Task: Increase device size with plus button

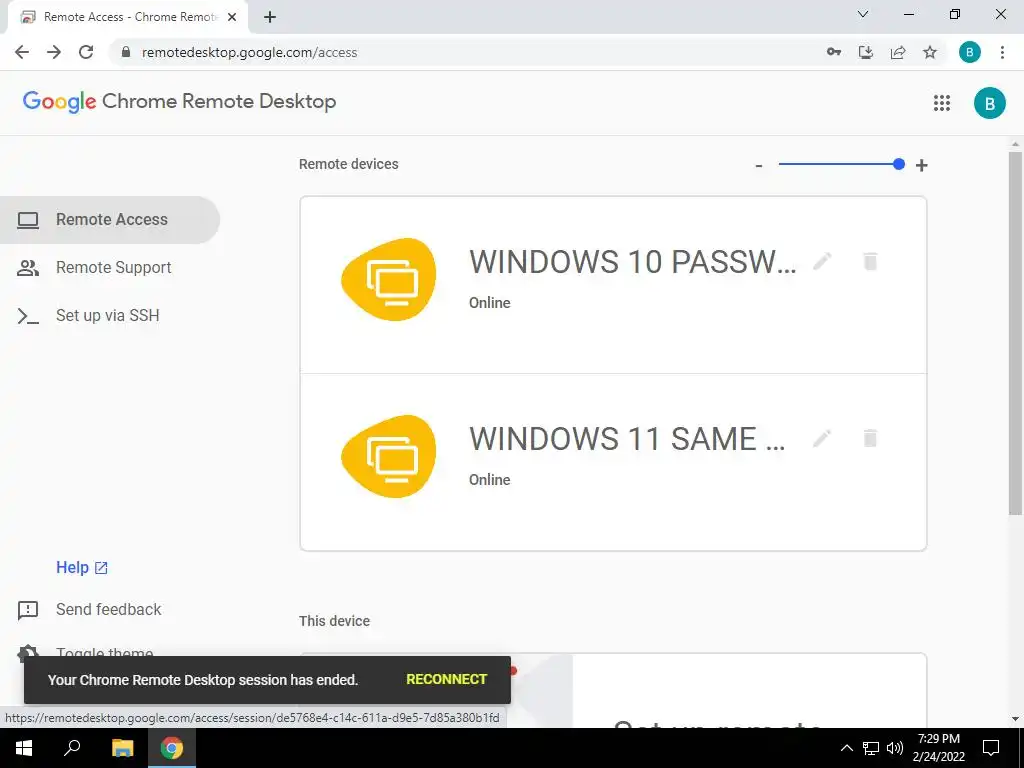Action: click(x=921, y=165)
